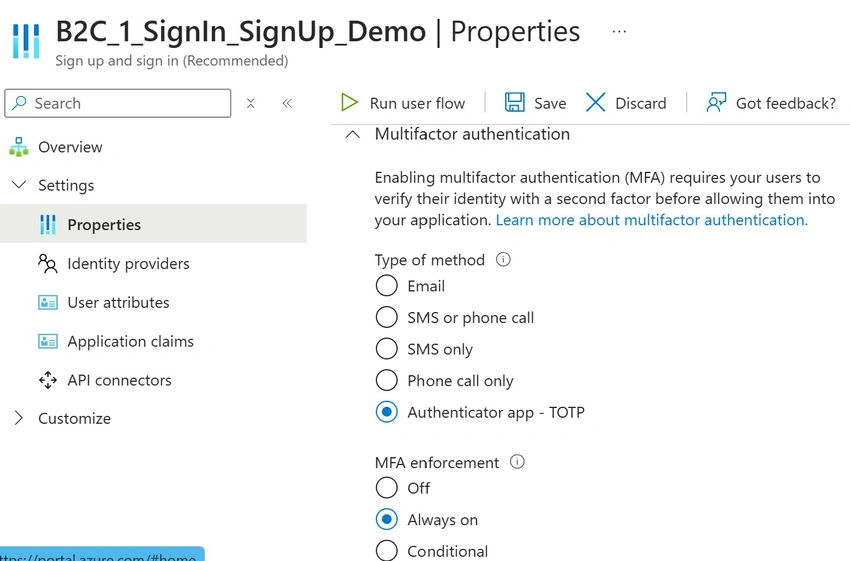Click the Customize group label
Viewport: 850px width, 561px height.
(74, 418)
